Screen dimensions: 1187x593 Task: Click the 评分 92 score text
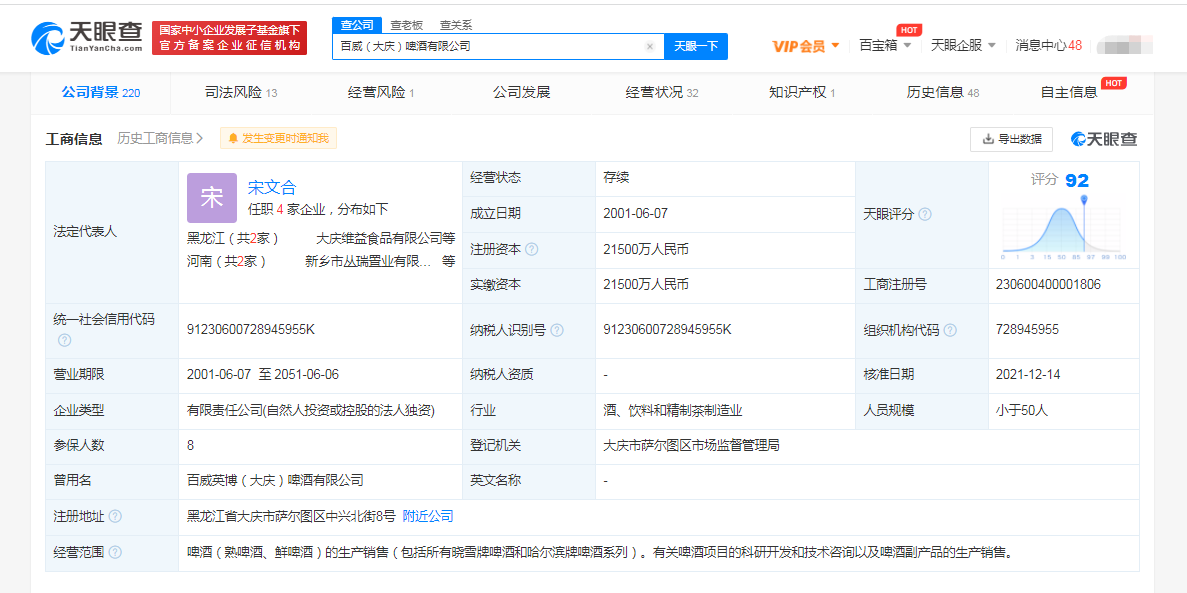[1060, 180]
